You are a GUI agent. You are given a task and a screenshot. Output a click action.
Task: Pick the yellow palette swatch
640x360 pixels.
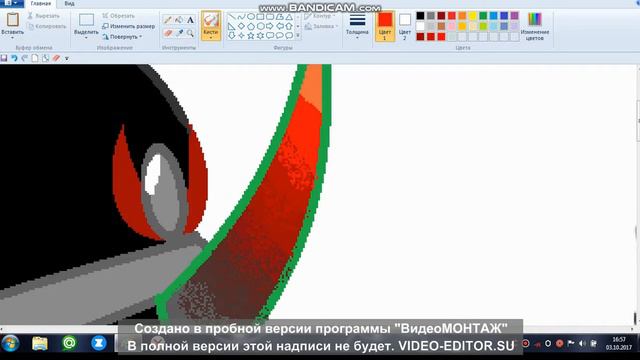coord(473,16)
